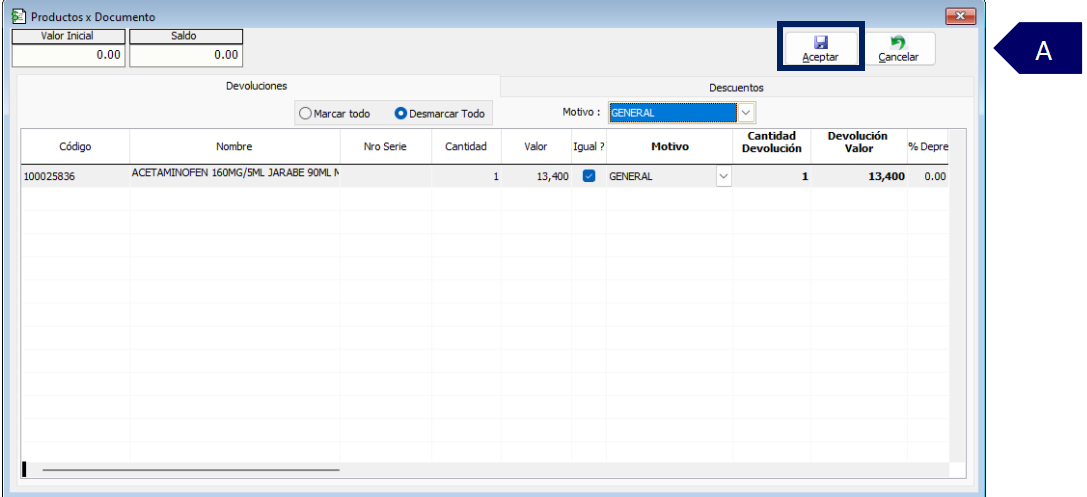
Task: Click the Saldo value field
Action: coord(186,55)
